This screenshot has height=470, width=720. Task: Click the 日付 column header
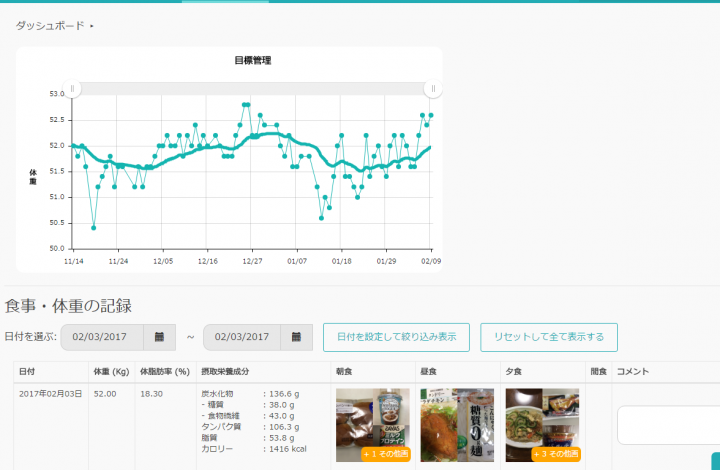point(27,372)
